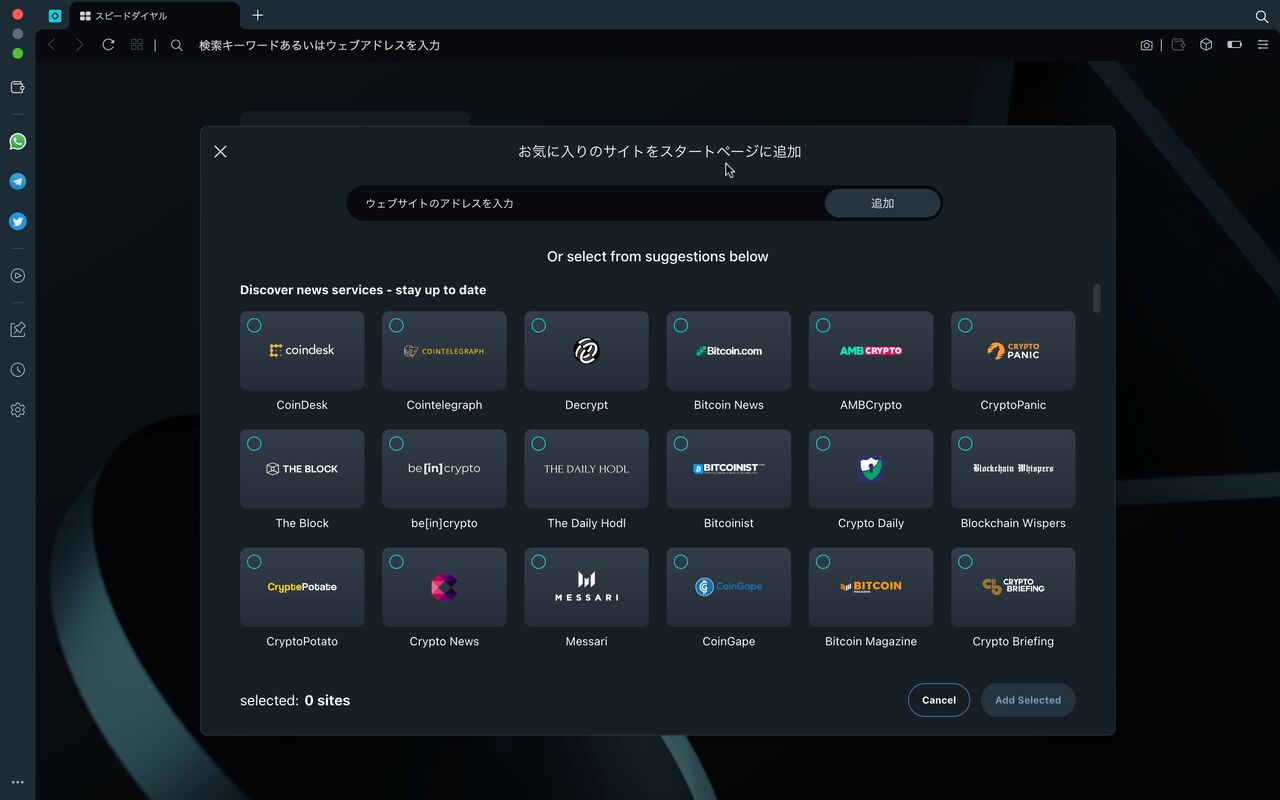Click the Crypto Daily thumbnail
This screenshot has height=800, width=1280.
coord(871,469)
